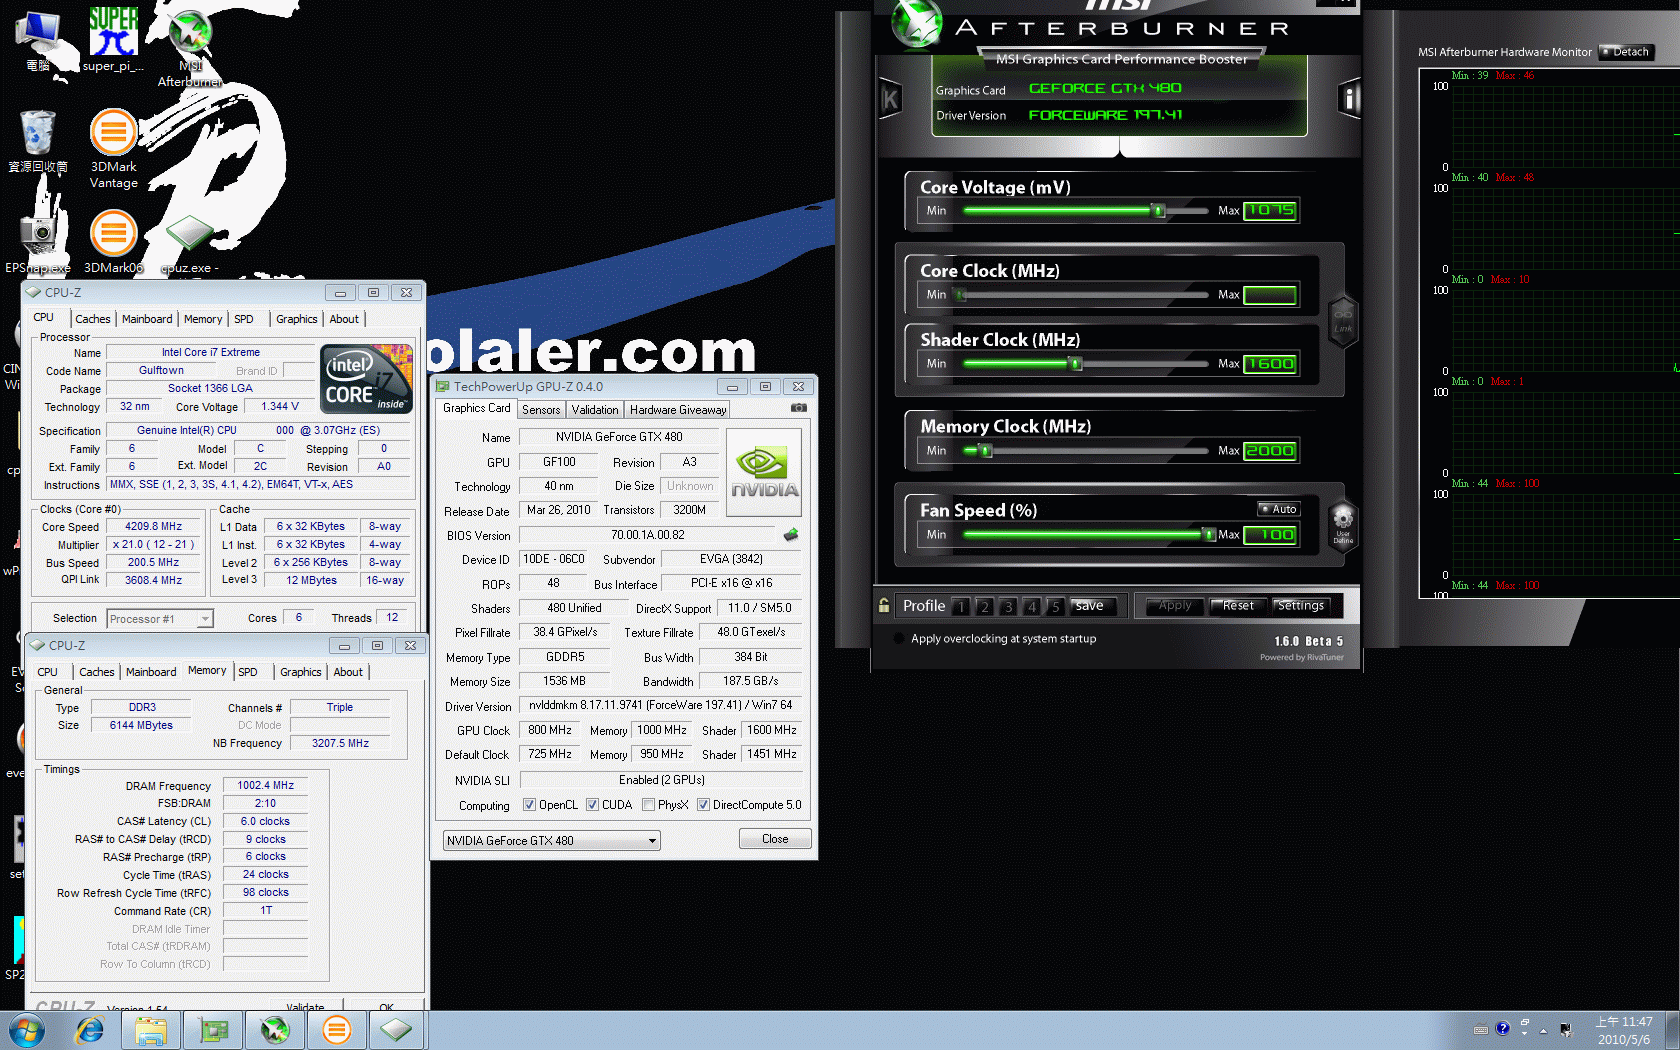Open the Computer desktop icon
1680x1050 pixels.
pyautogui.click(x=38, y=41)
